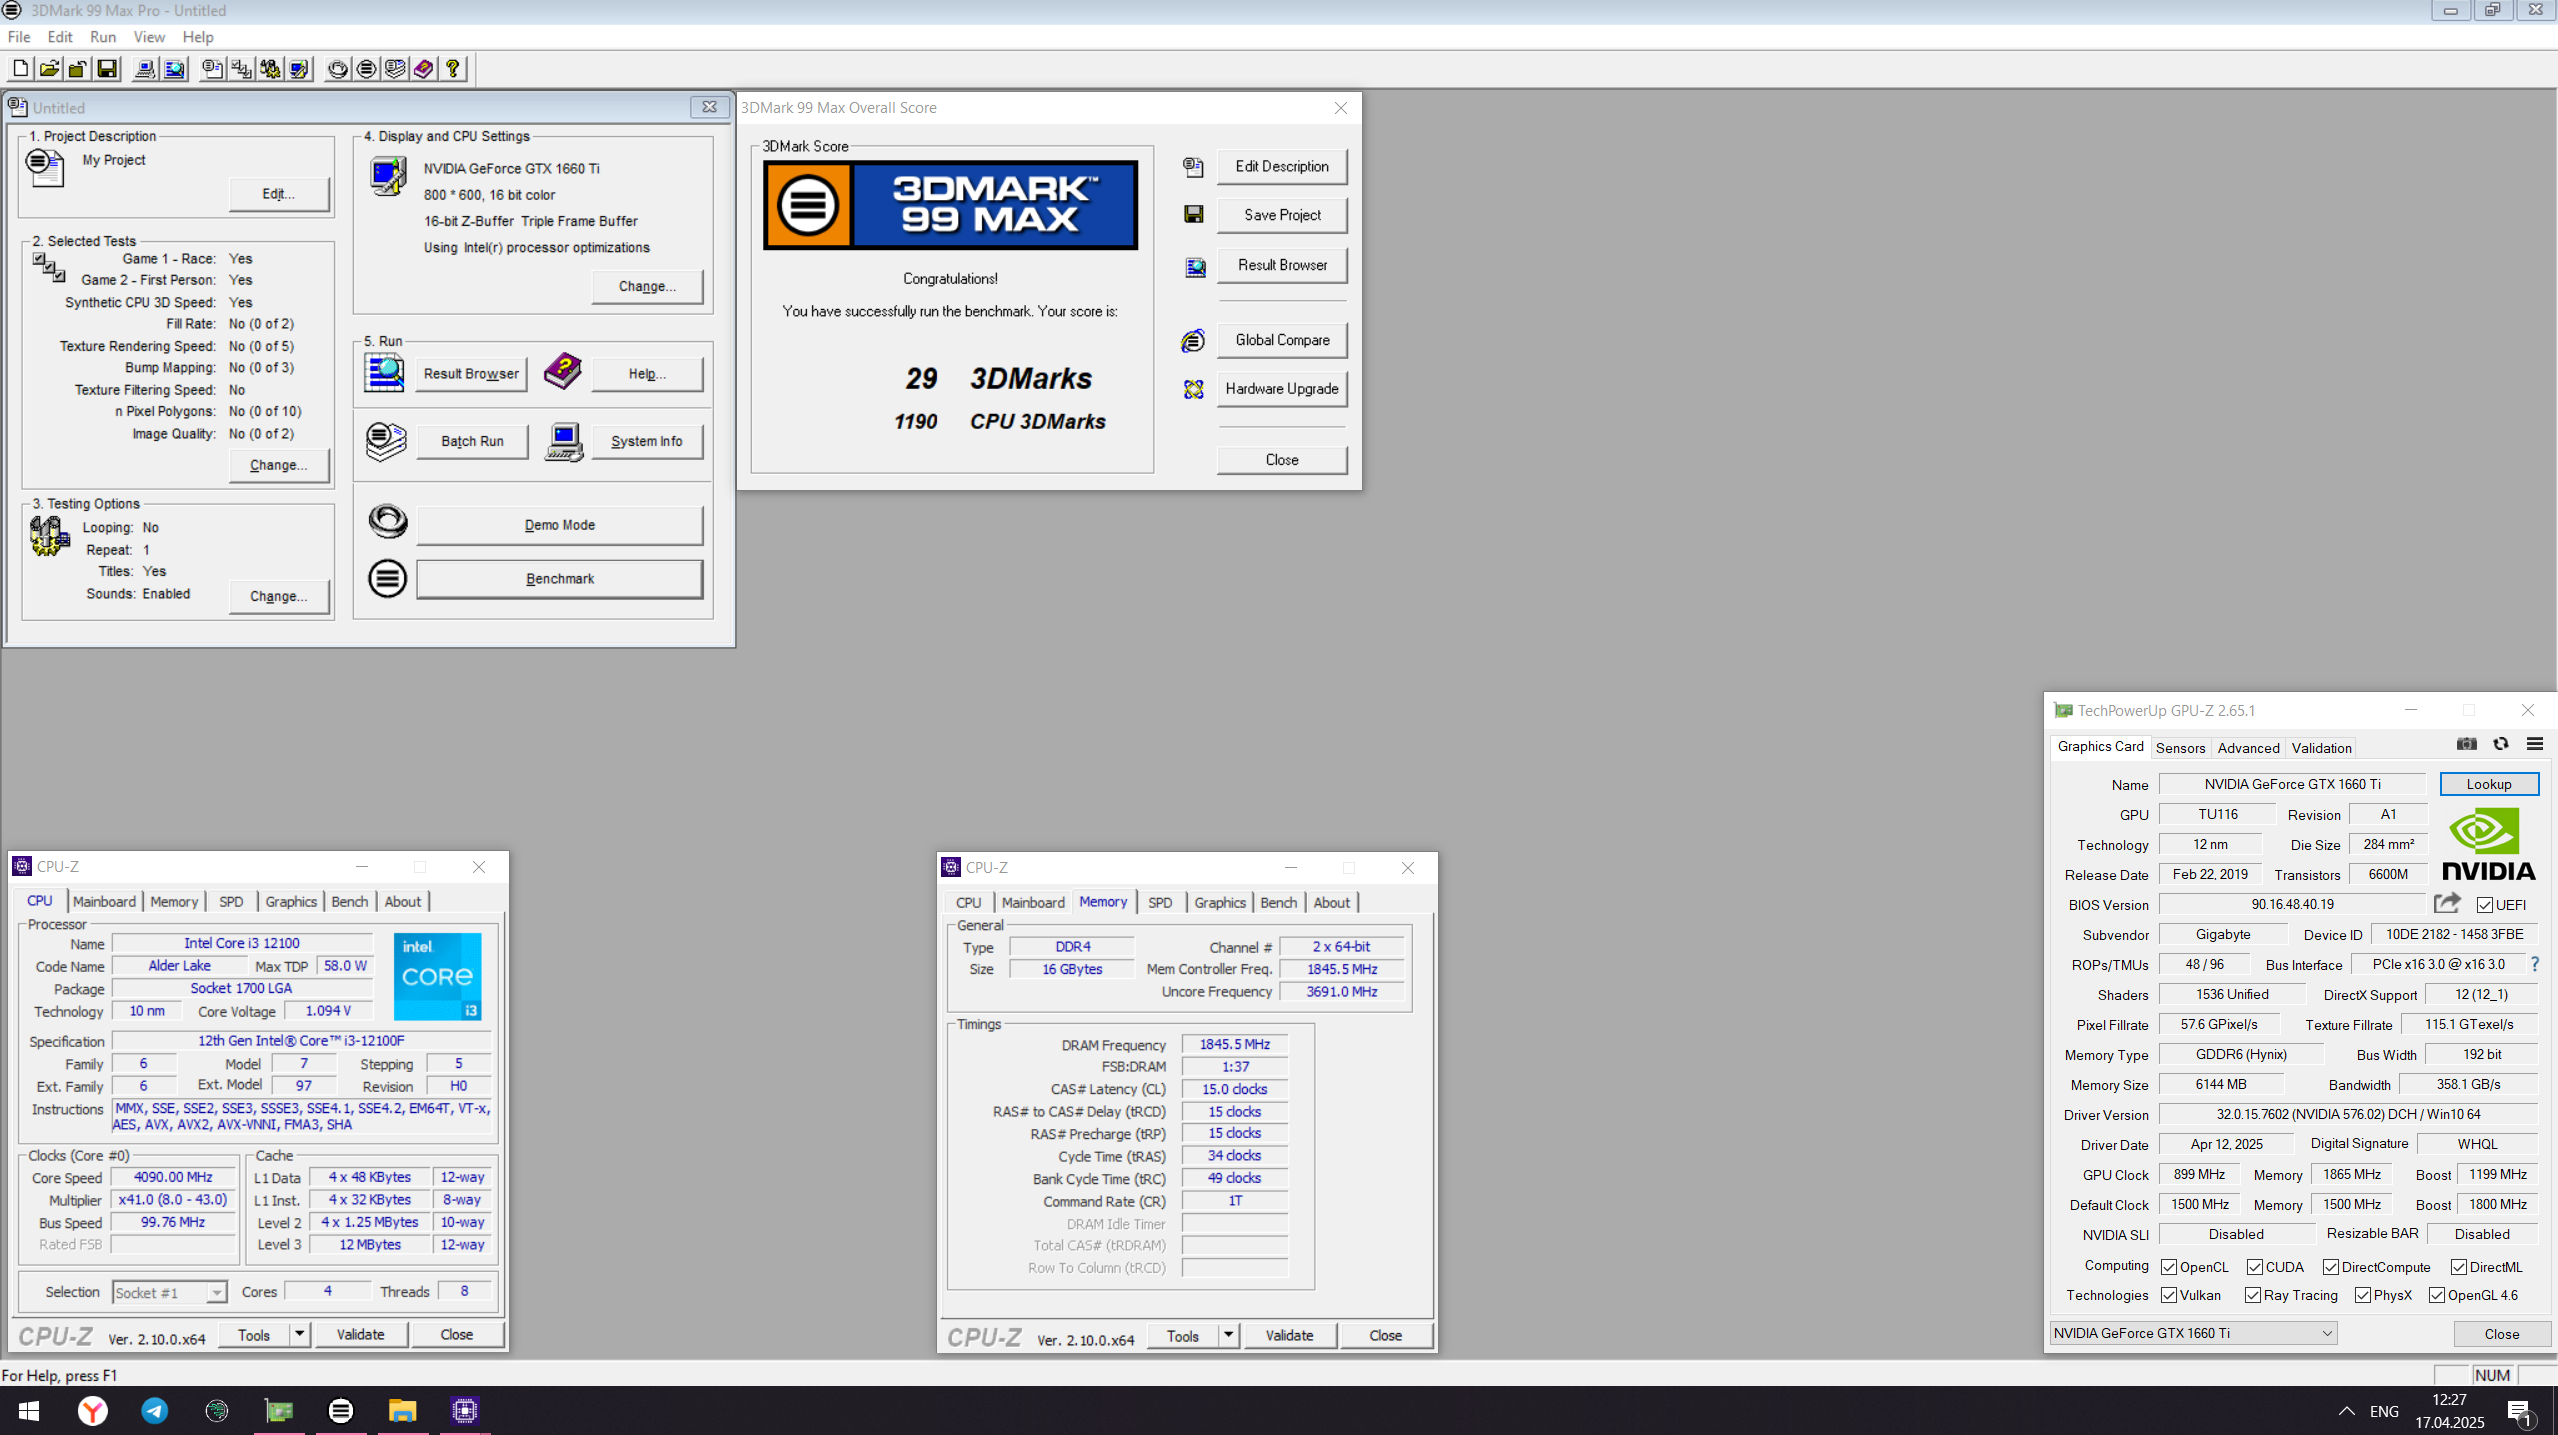
Task: Open Yandex browser from the taskbar
Action: [92, 1410]
